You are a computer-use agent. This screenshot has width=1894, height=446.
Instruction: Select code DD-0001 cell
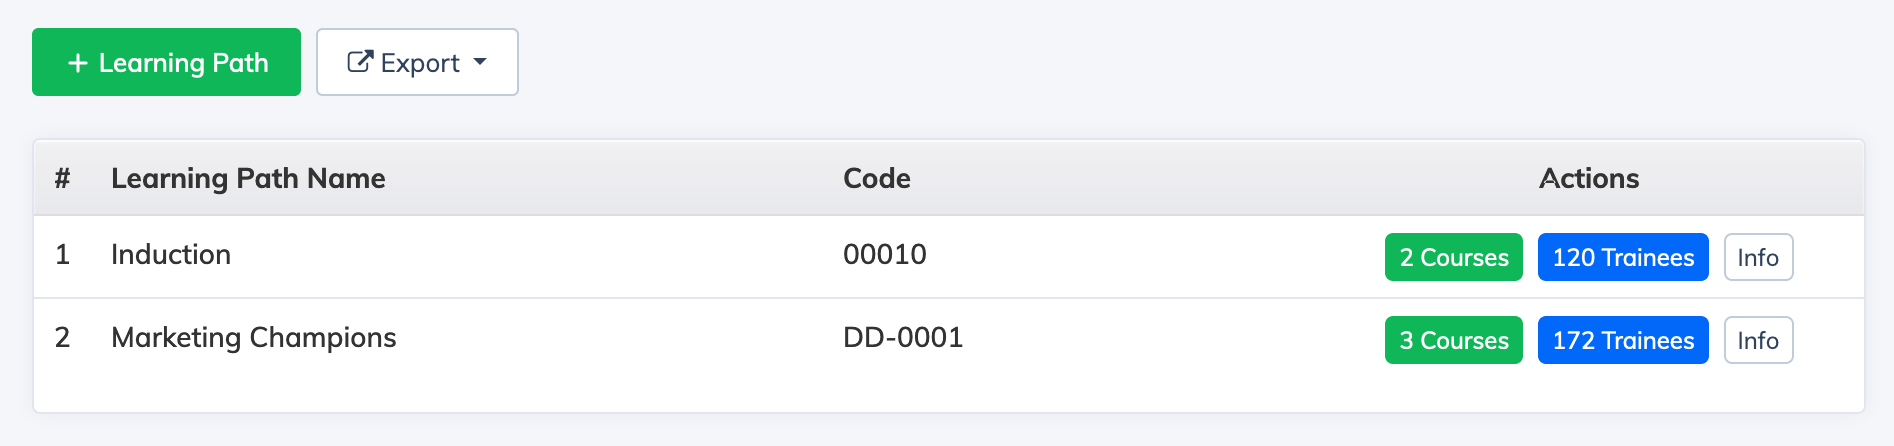point(903,338)
